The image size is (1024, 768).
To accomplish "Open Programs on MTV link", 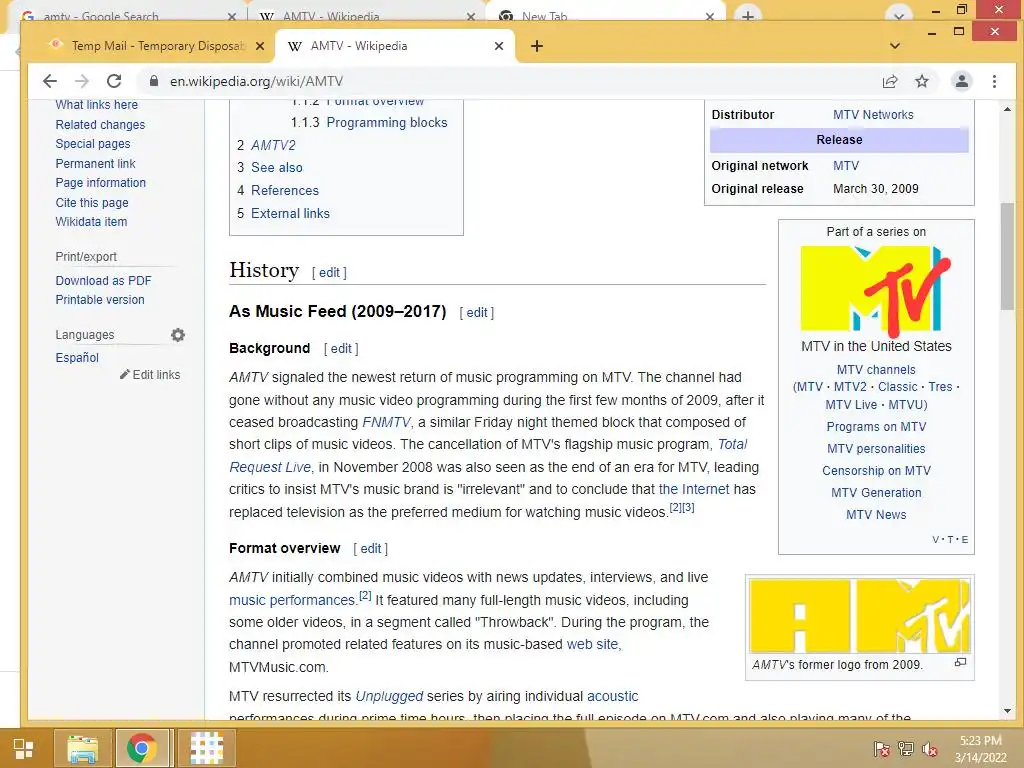I will click(x=876, y=426).
